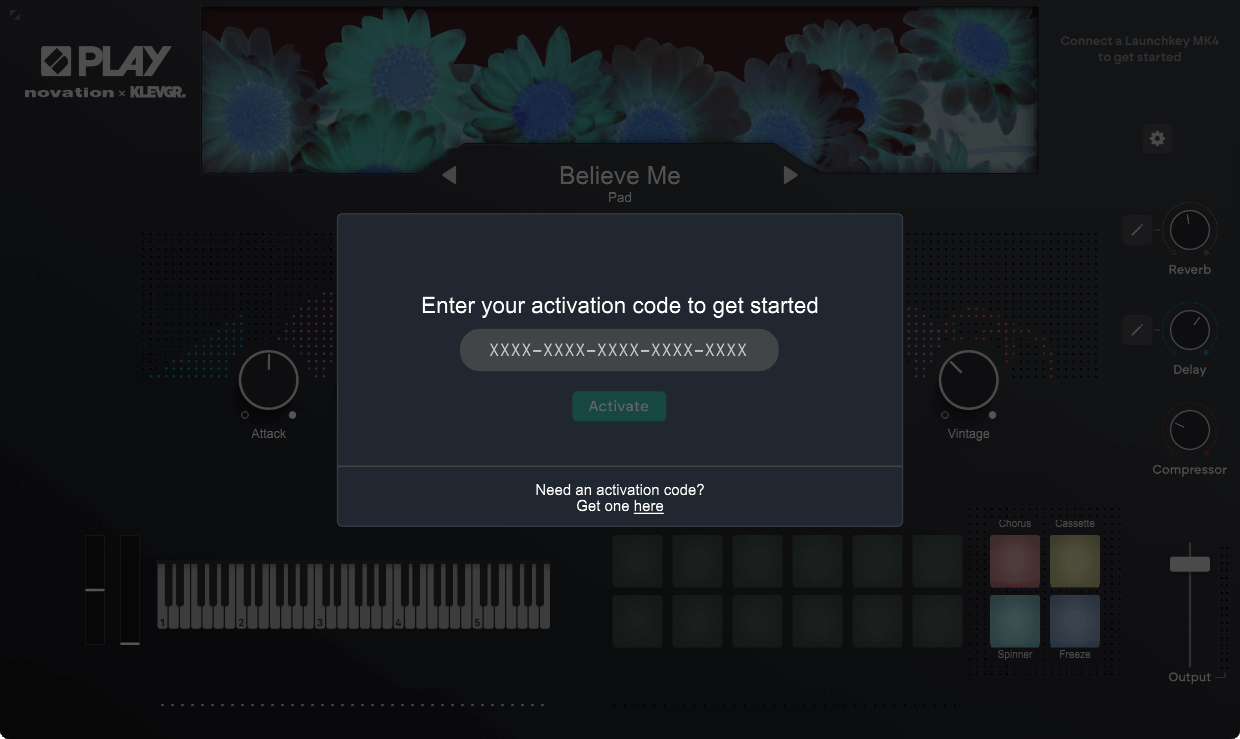Click the Believe Me preset name

click(x=620, y=175)
